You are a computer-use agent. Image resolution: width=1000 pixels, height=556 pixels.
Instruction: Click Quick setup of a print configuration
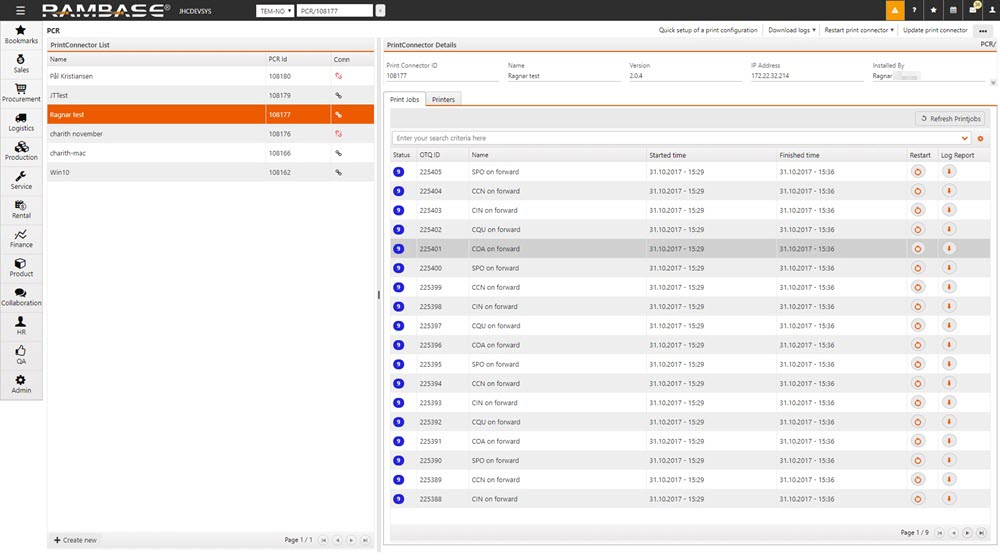[708, 30]
